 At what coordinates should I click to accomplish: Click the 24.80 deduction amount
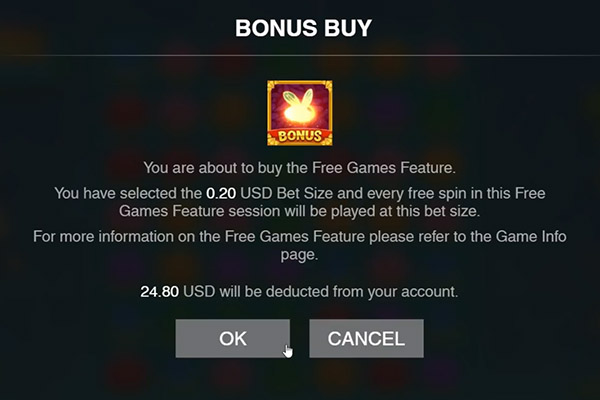coord(160,292)
